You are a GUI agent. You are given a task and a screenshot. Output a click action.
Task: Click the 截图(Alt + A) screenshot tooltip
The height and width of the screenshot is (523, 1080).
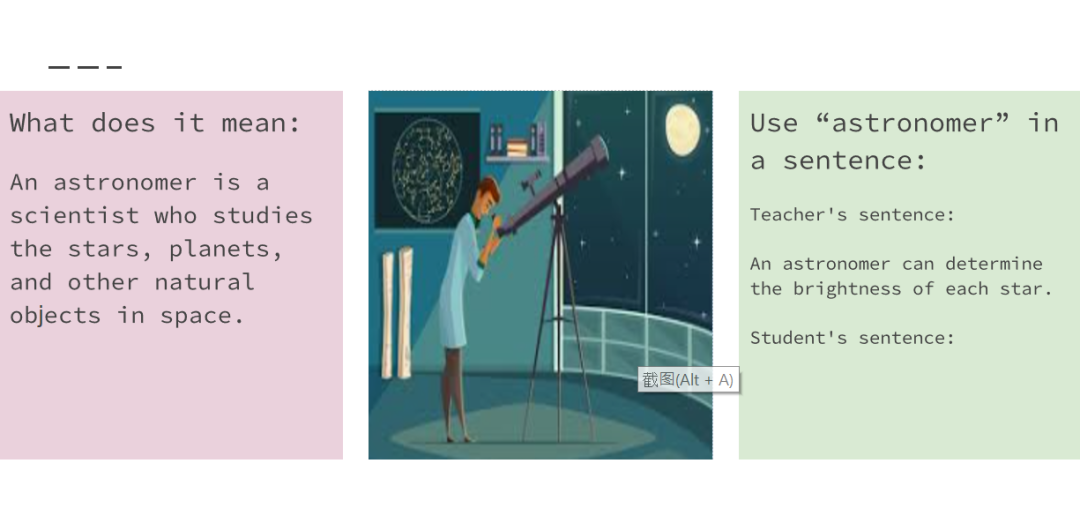pos(689,379)
